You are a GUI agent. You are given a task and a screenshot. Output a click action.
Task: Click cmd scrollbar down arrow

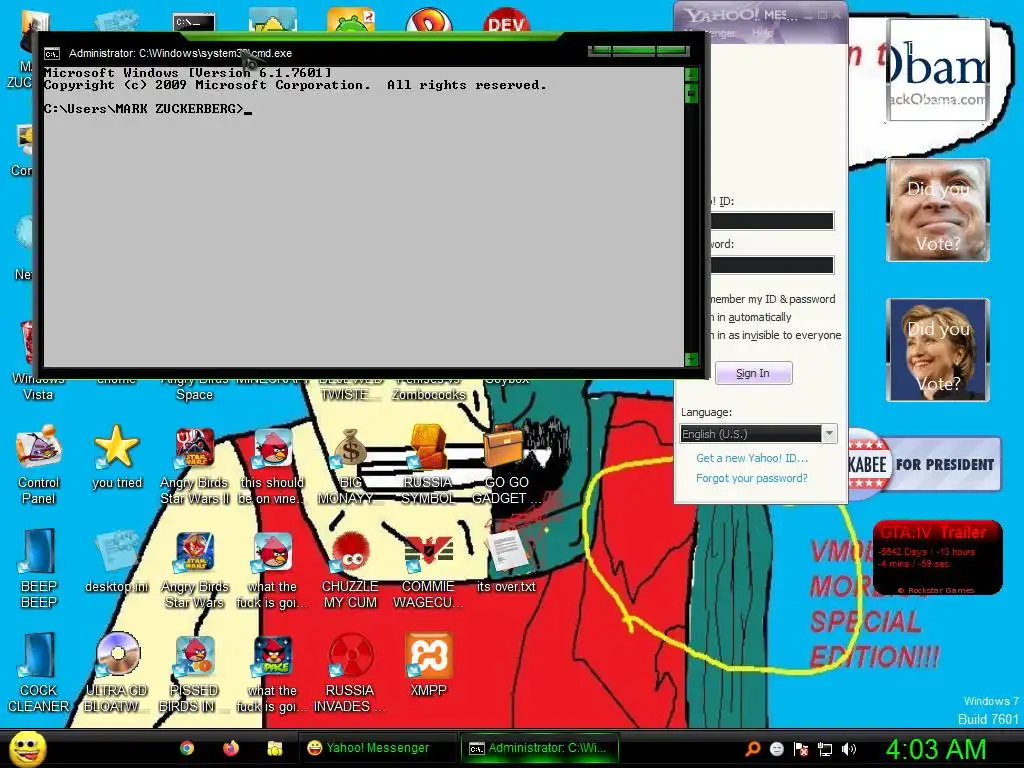pyautogui.click(x=692, y=359)
